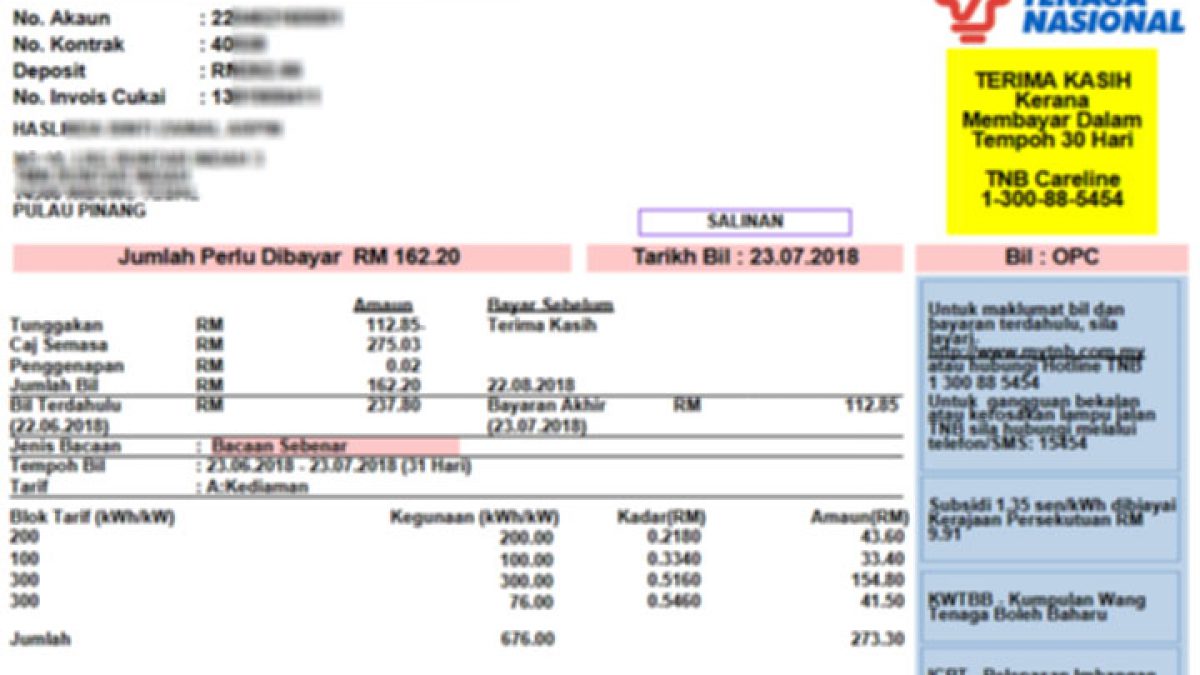Click the underlined Amaun column header
Screen dimensions: 1200x675
click(x=383, y=305)
